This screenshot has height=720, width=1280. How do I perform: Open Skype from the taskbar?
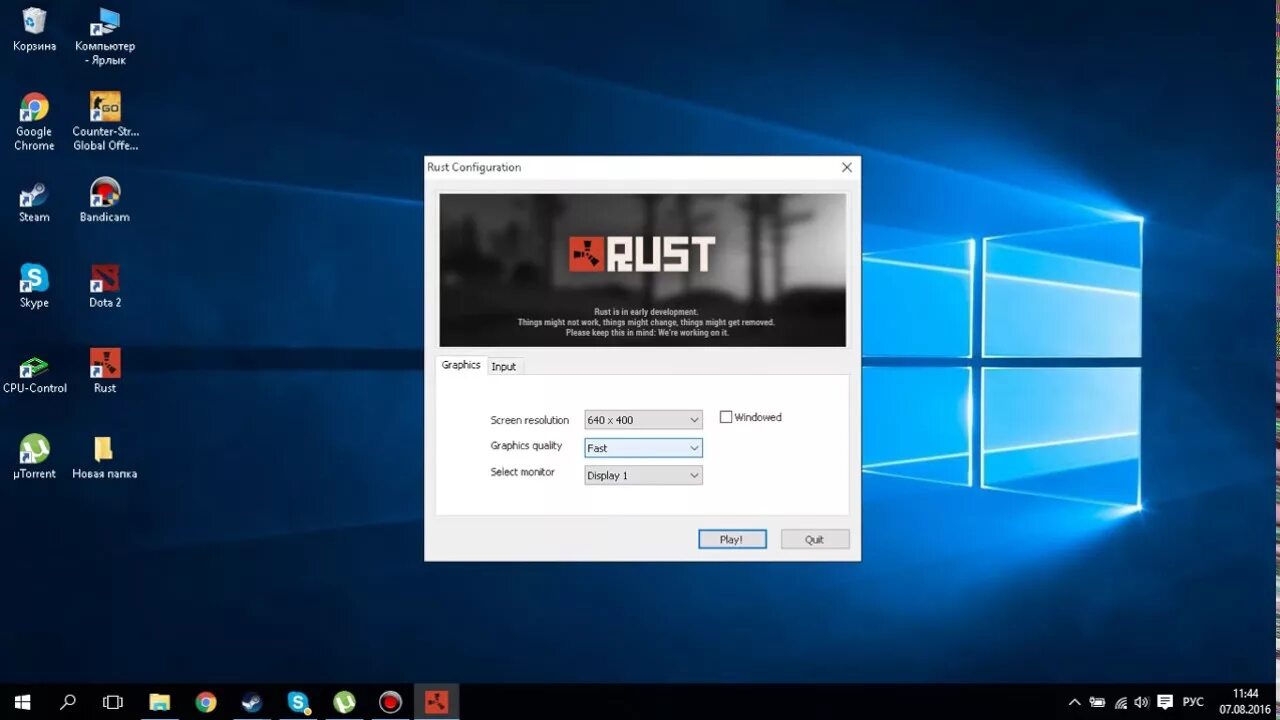coord(298,702)
